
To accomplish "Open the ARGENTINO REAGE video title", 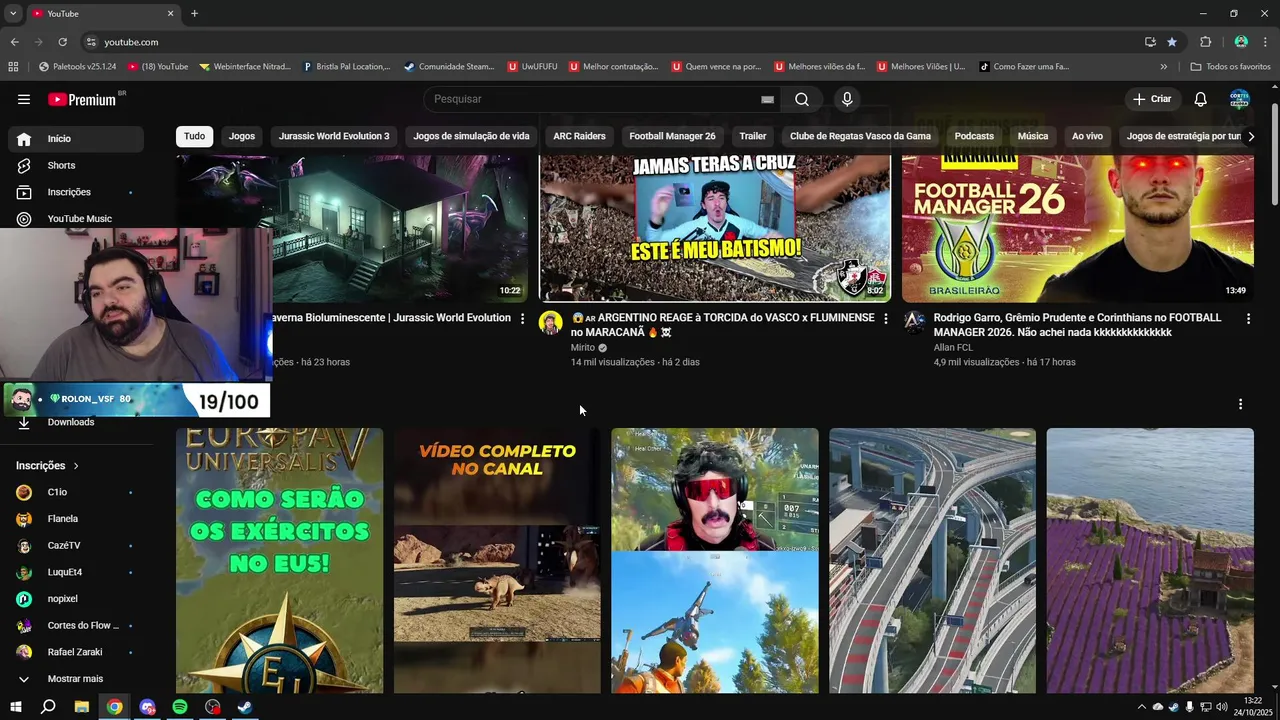I will pyautogui.click(x=722, y=325).
